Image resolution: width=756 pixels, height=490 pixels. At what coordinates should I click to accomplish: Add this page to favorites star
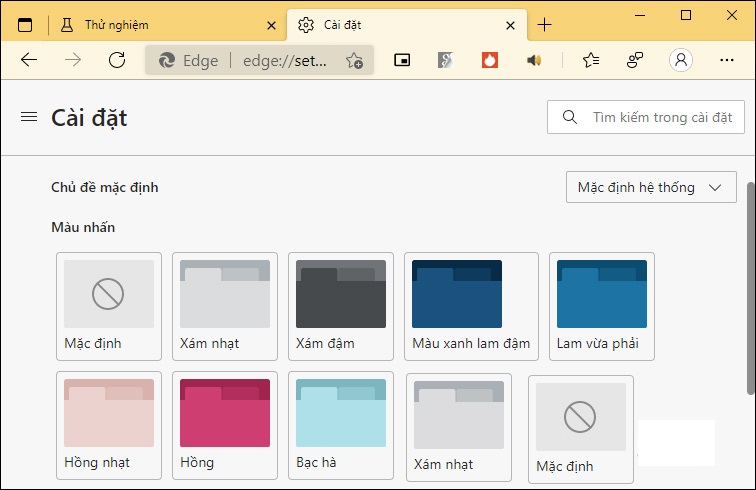click(354, 61)
